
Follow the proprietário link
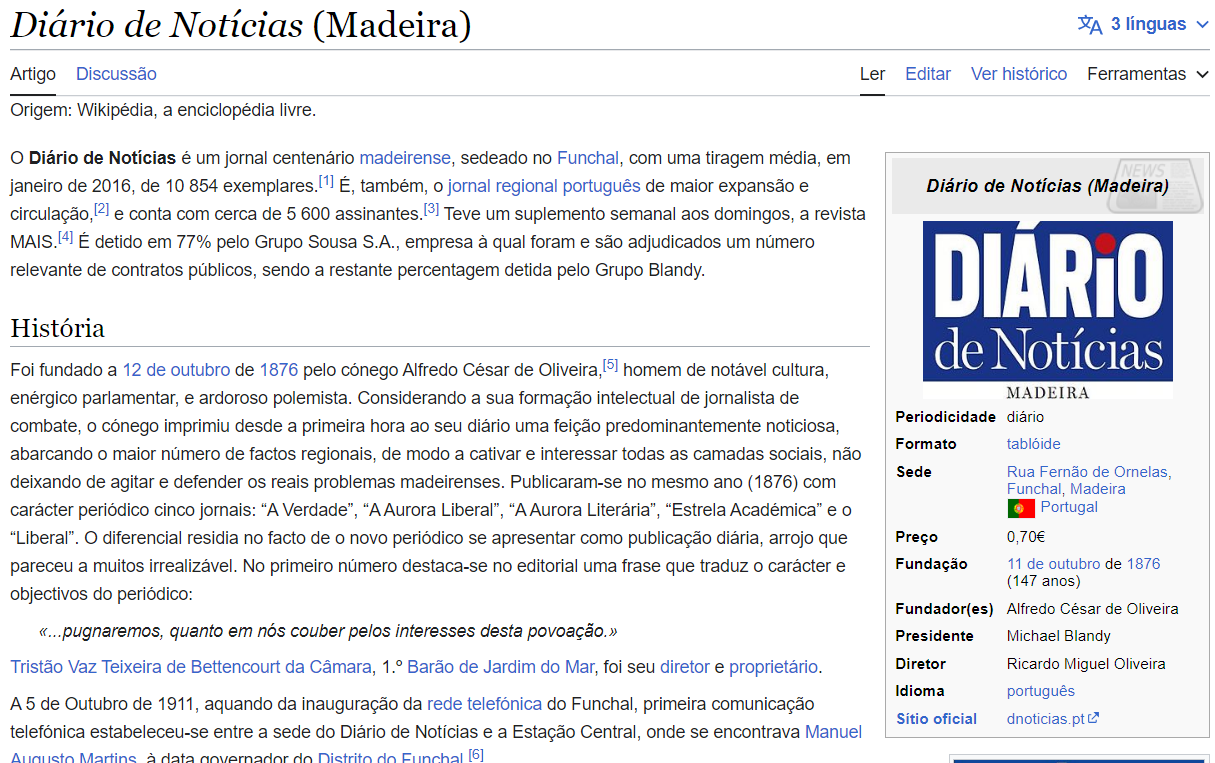(x=773, y=667)
